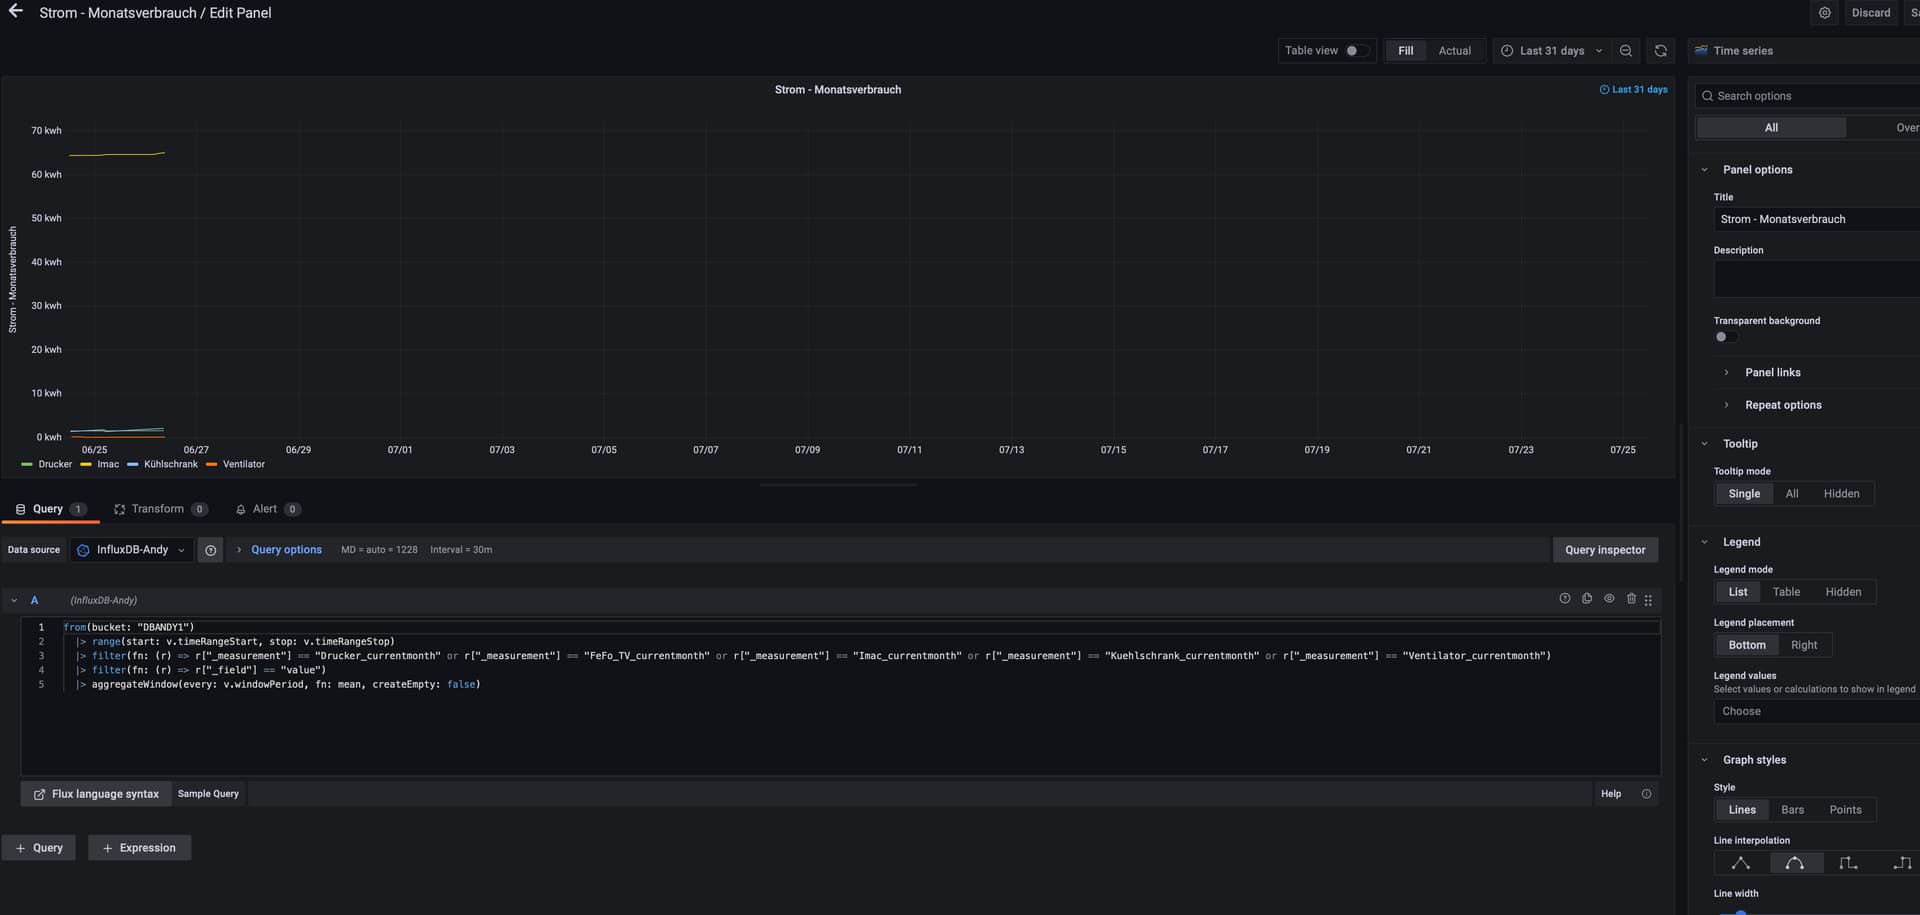Choose Points graph style

[x=1845, y=810]
